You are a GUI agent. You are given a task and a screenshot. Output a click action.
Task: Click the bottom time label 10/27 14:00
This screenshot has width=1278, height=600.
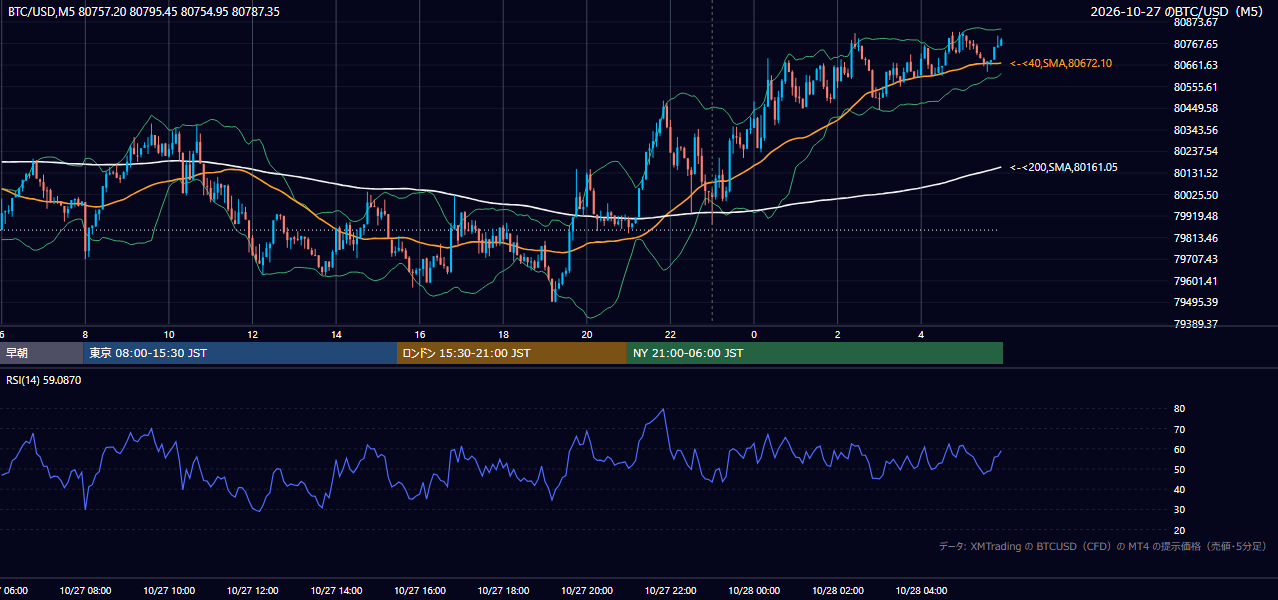click(x=336, y=590)
